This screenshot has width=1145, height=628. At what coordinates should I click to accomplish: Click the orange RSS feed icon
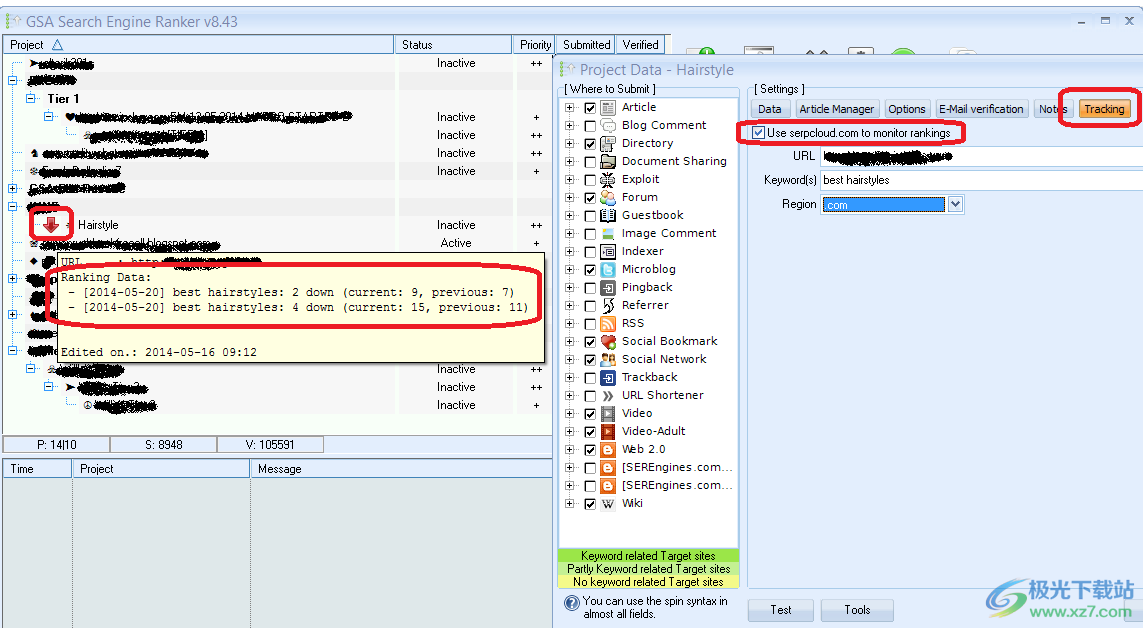(x=608, y=323)
